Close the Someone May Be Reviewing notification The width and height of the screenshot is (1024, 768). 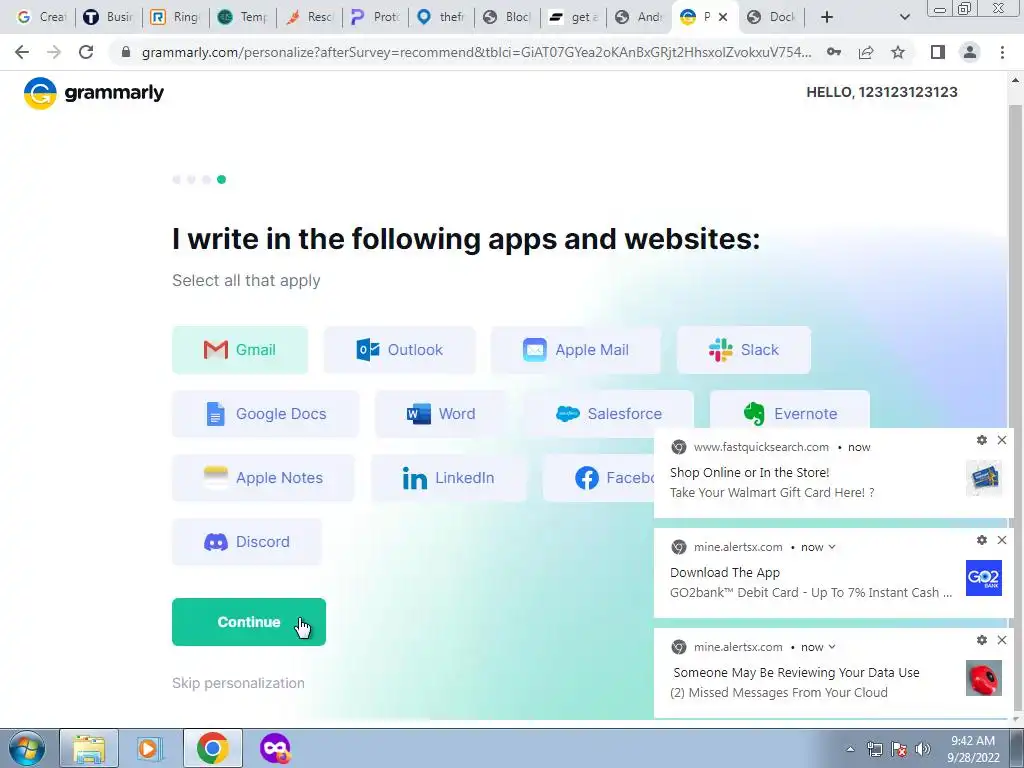[1002, 640]
